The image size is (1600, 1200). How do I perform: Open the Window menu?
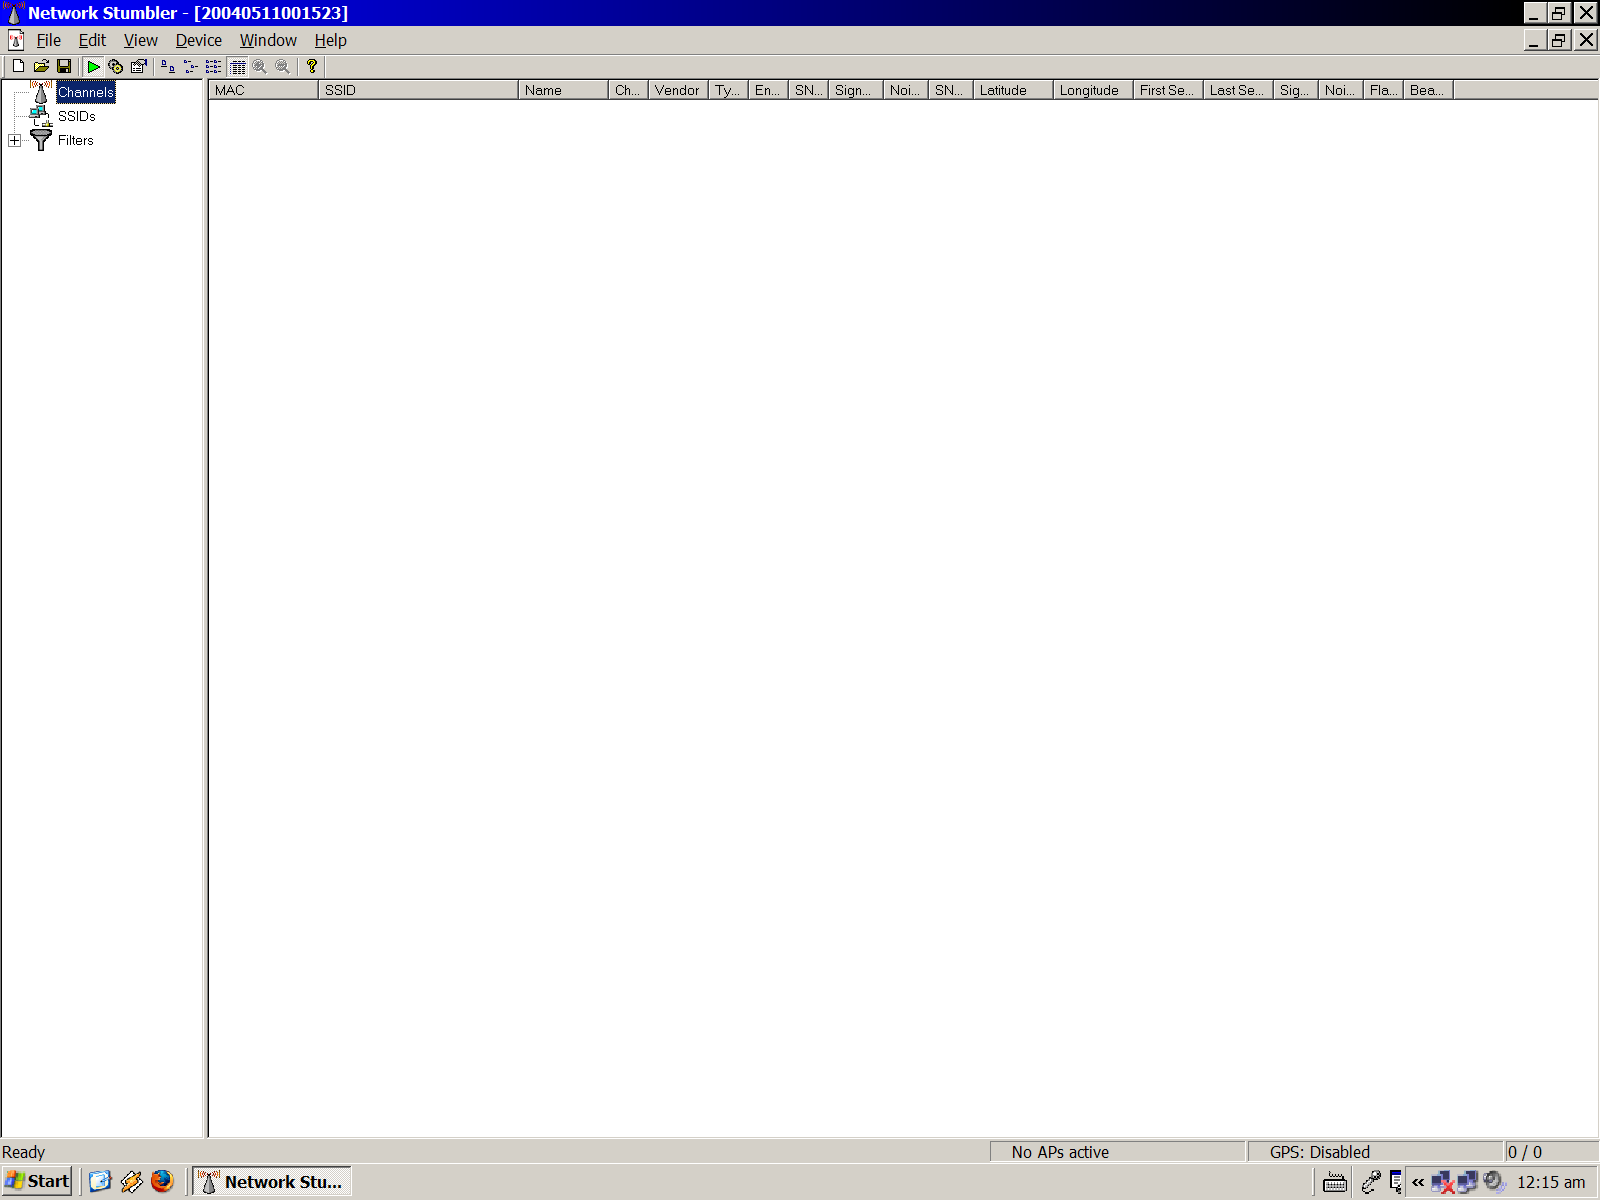268,40
